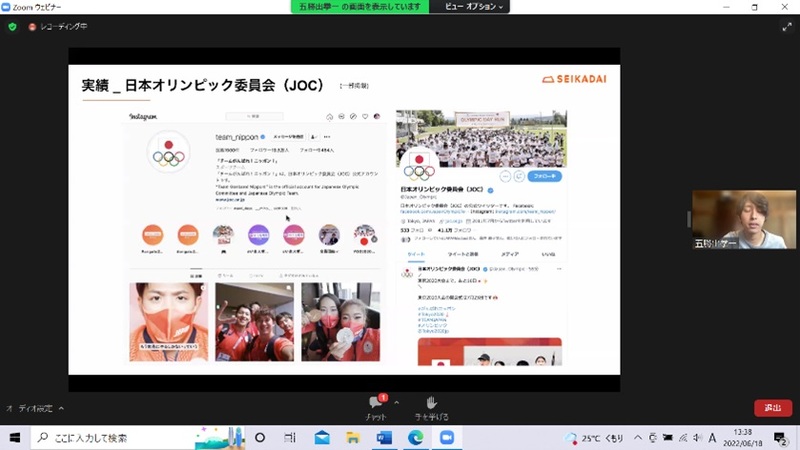Click the SEIKADAI logo on the slide
The height and width of the screenshot is (450, 800).
(574, 79)
